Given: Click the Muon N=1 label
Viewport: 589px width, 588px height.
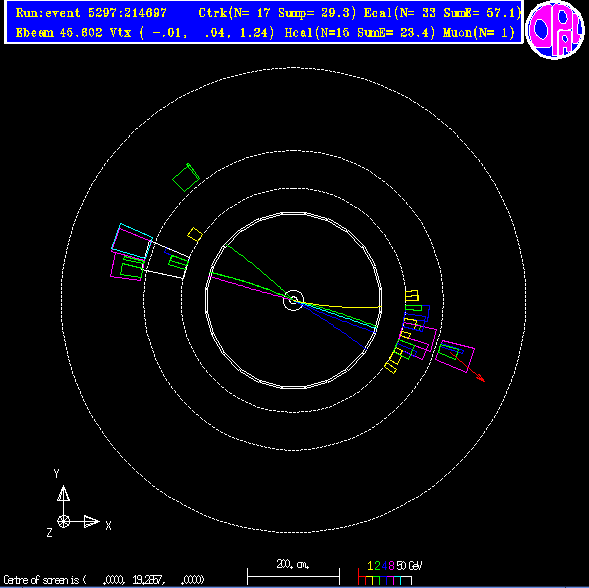Looking at the screenshot, I should click(x=479, y=33).
